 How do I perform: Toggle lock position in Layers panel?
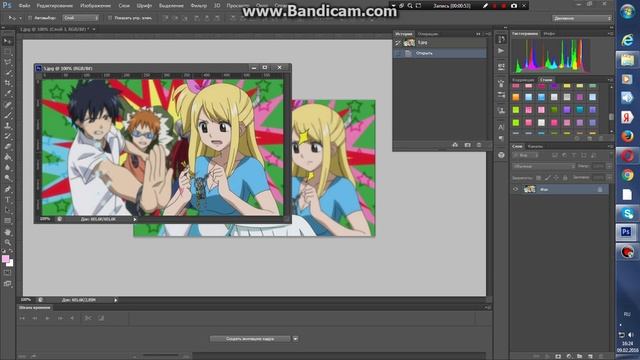[556, 178]
